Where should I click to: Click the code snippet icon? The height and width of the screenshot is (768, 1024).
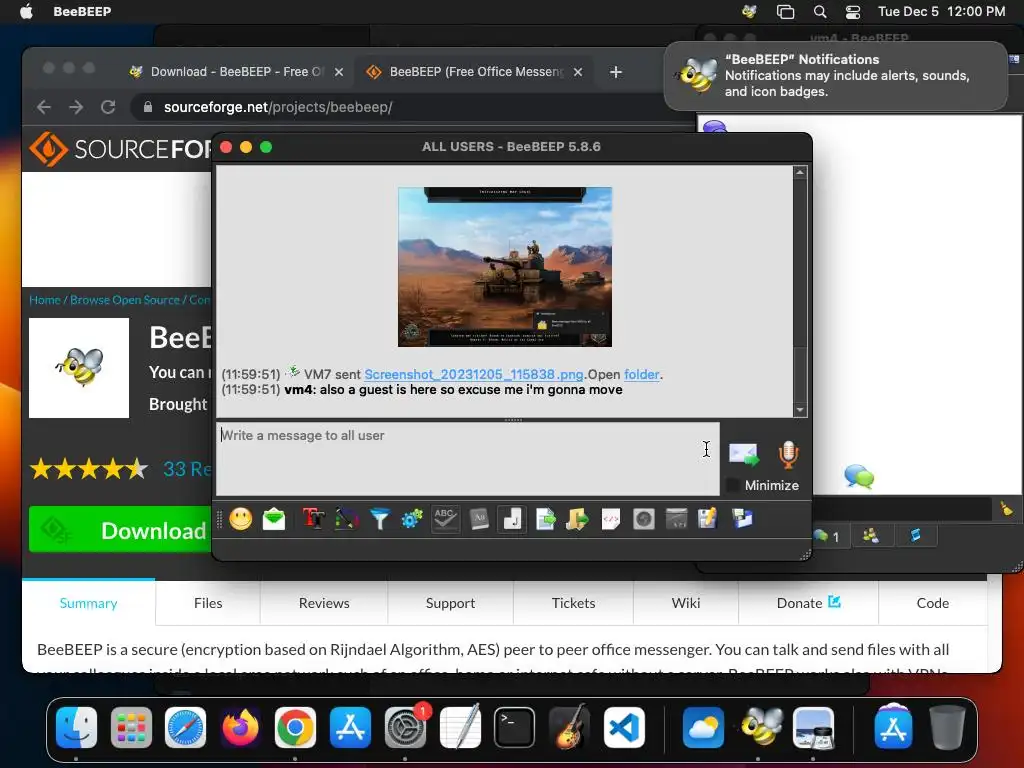pos(611,519)
